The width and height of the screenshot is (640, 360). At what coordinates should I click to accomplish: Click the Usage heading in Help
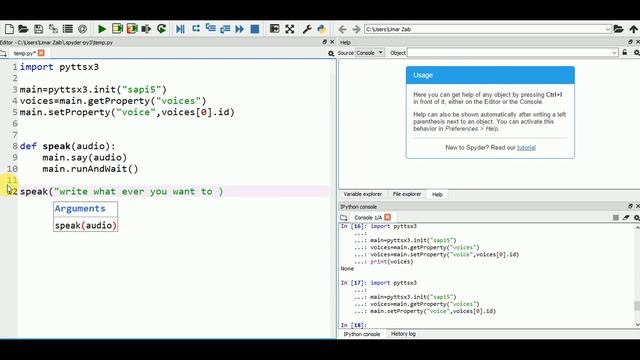[423, 75]
